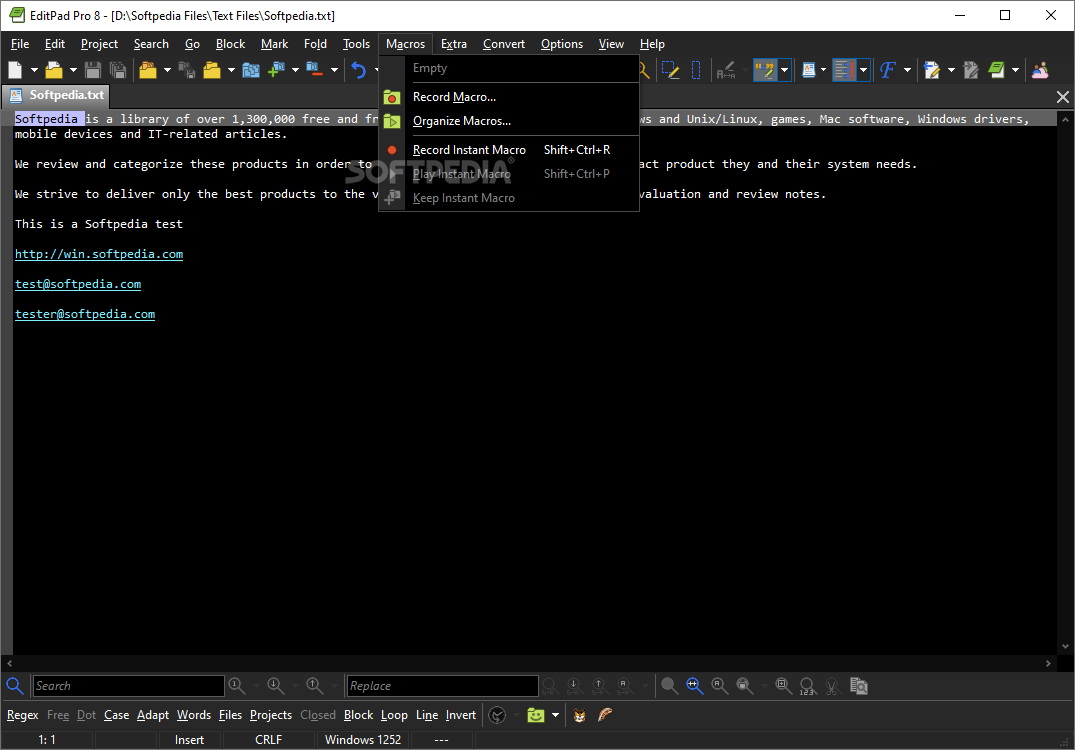Select Record Macro... from Macros menu
This screenshot has width=1075, height=750.
point(509,97)
